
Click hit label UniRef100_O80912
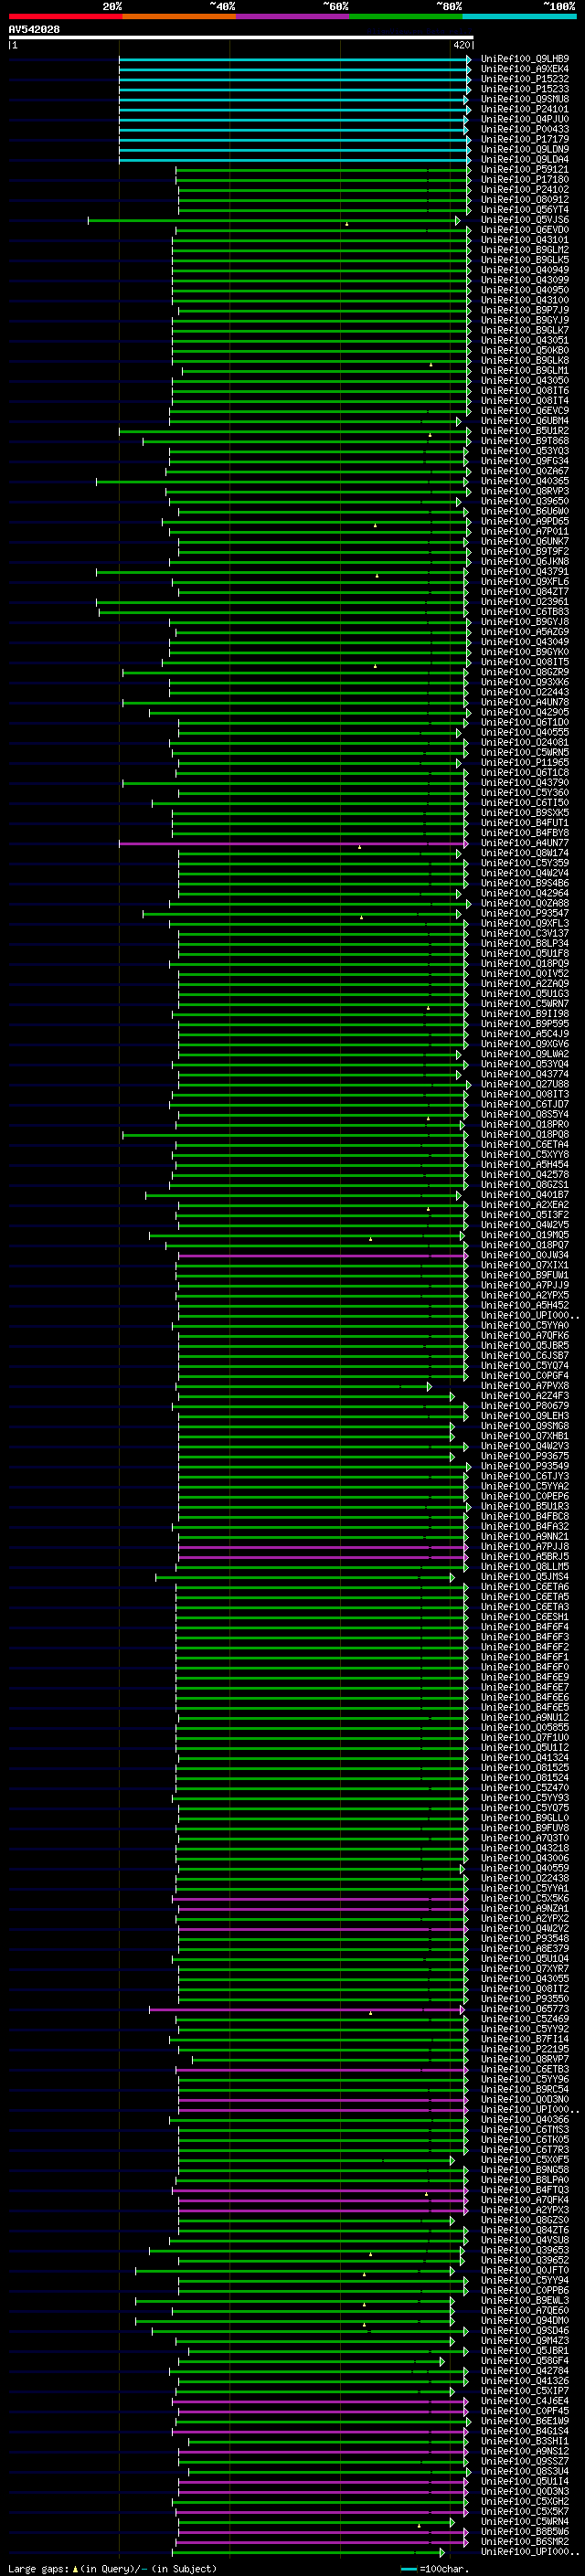pyautogui.click(x=525, y=200)
